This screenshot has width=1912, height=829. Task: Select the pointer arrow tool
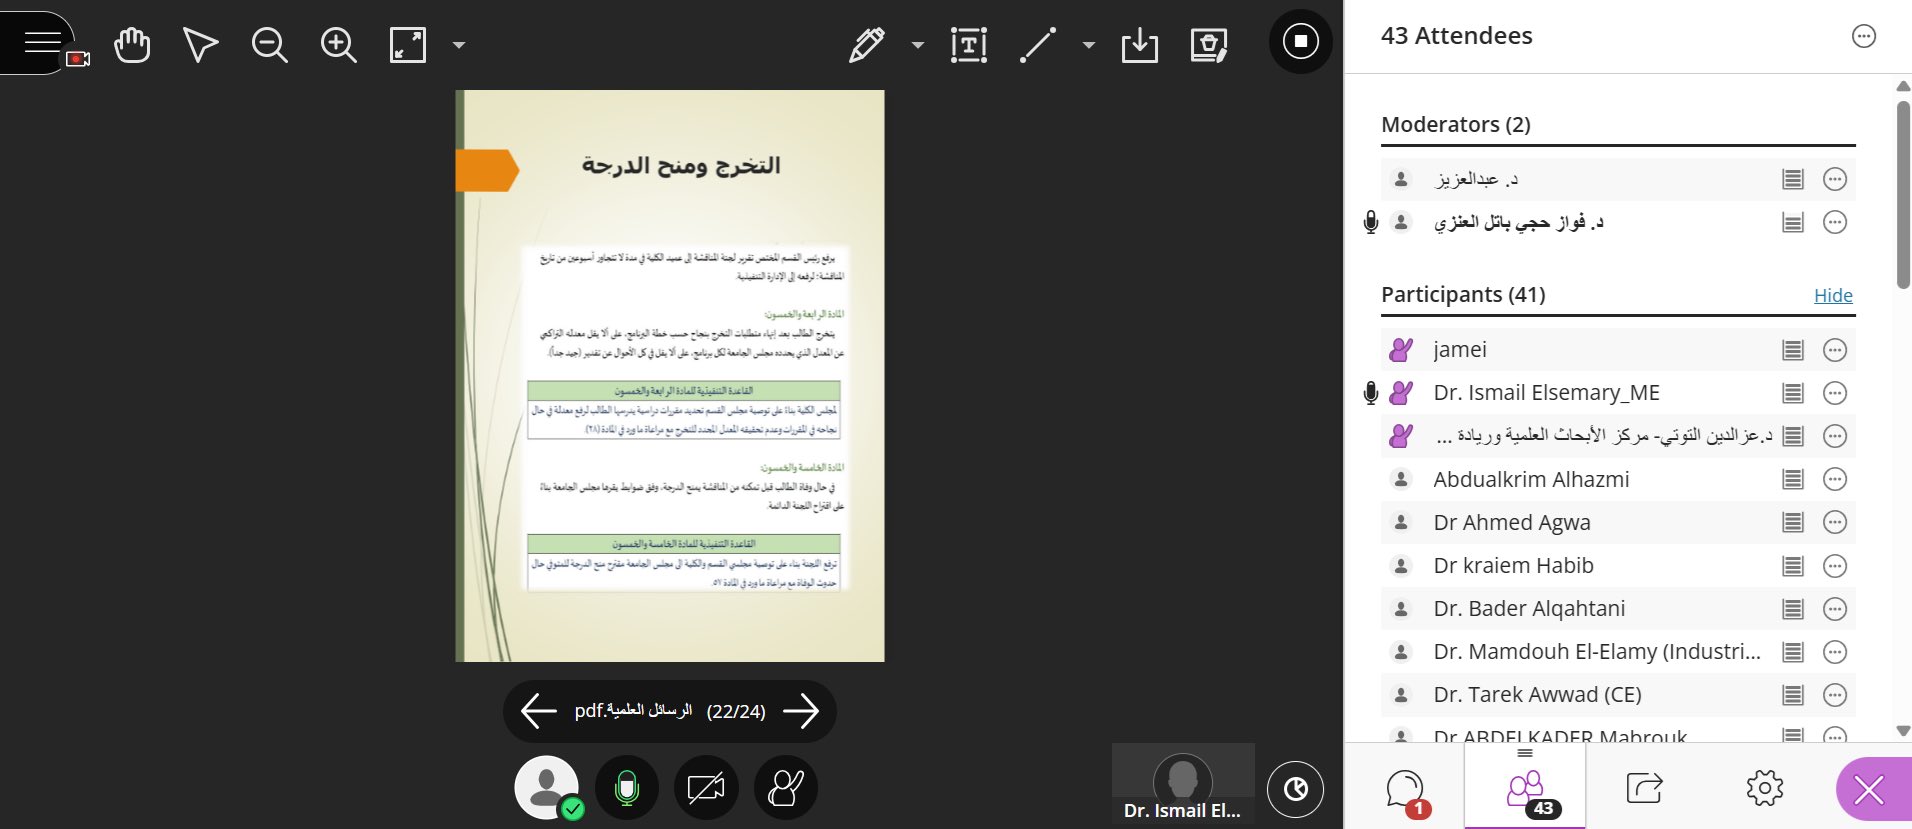point(200,45)
